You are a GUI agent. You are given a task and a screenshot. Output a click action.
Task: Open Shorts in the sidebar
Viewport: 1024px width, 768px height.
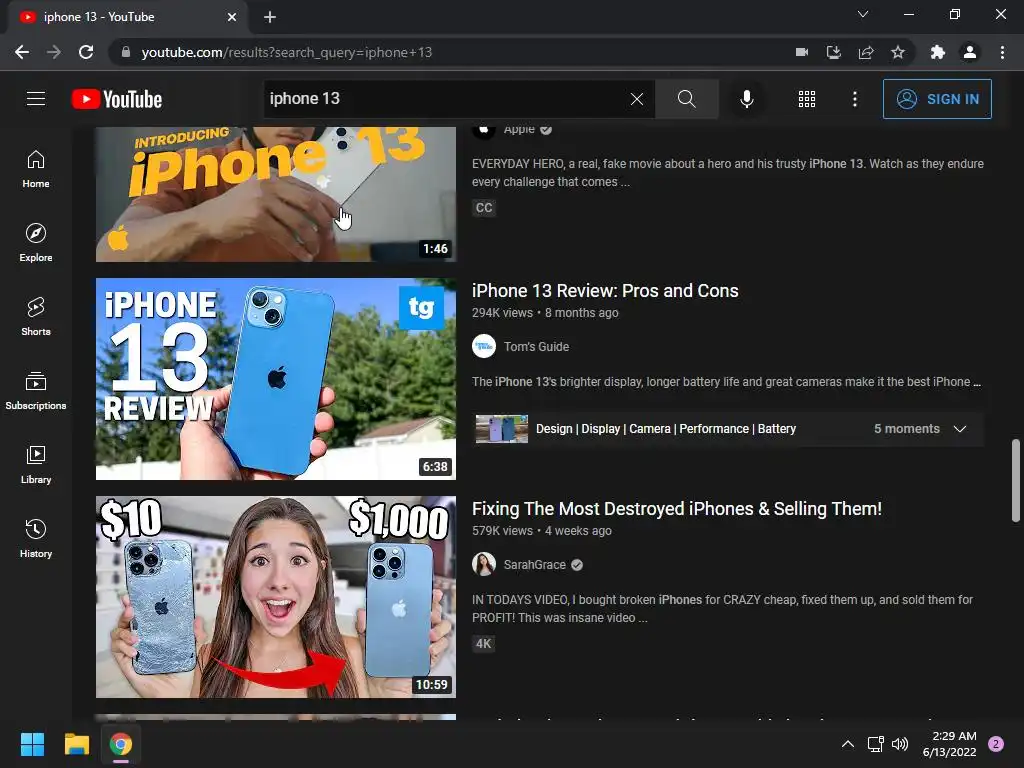tap(36, 317)
